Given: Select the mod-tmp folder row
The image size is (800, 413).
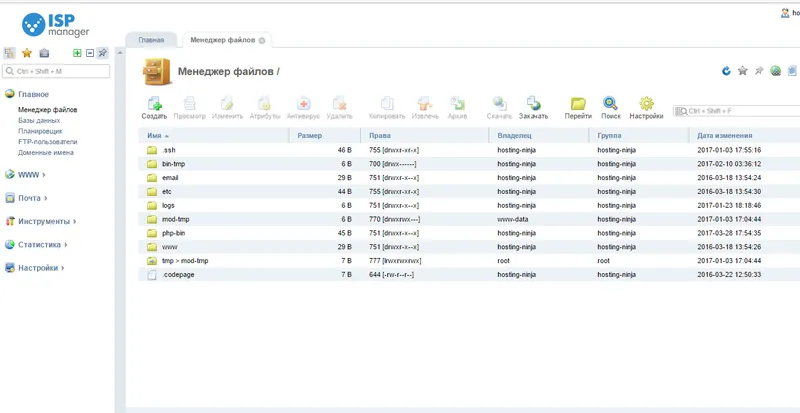Looking at the screenshot, I should [469, 219].
